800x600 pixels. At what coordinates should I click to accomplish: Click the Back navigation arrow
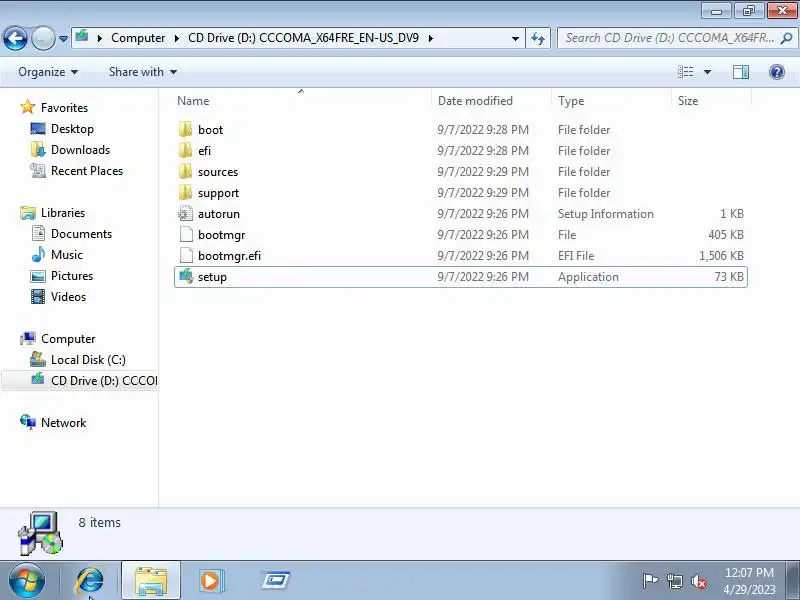pyautogui.click(x=15, y=38)
